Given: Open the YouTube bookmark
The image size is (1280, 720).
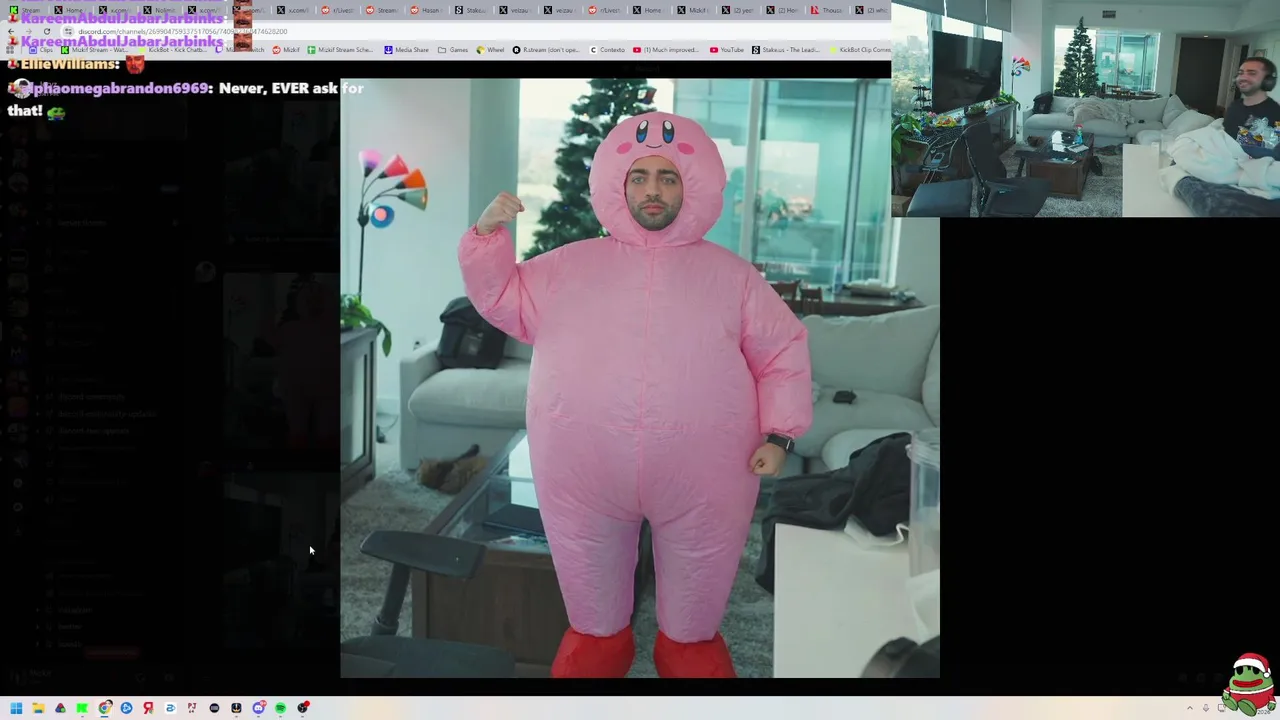Looking at the screenshot, I should pyautogui.click(x=727, y=50).
